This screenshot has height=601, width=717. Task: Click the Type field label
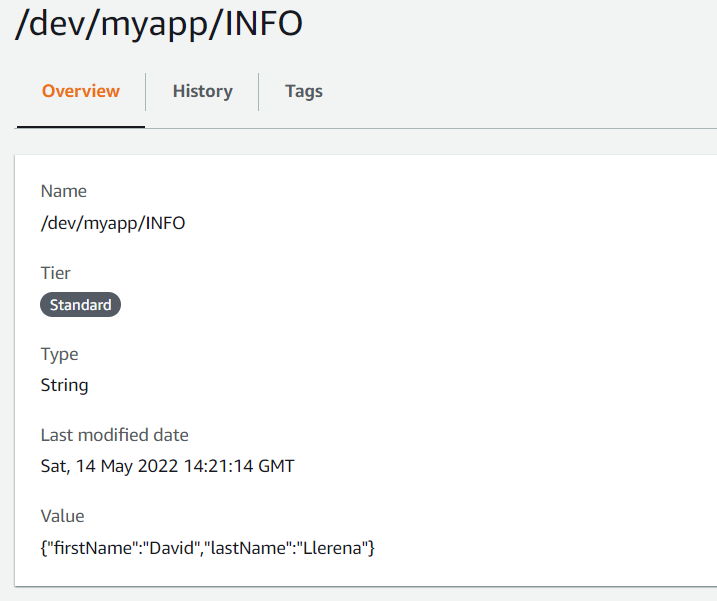(x=59, y=354)
